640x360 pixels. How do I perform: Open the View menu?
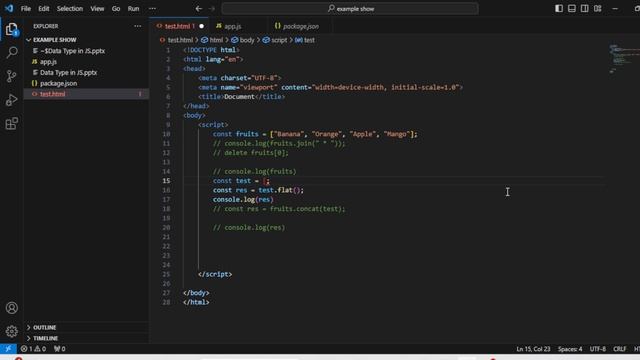(x=97, y=9)
